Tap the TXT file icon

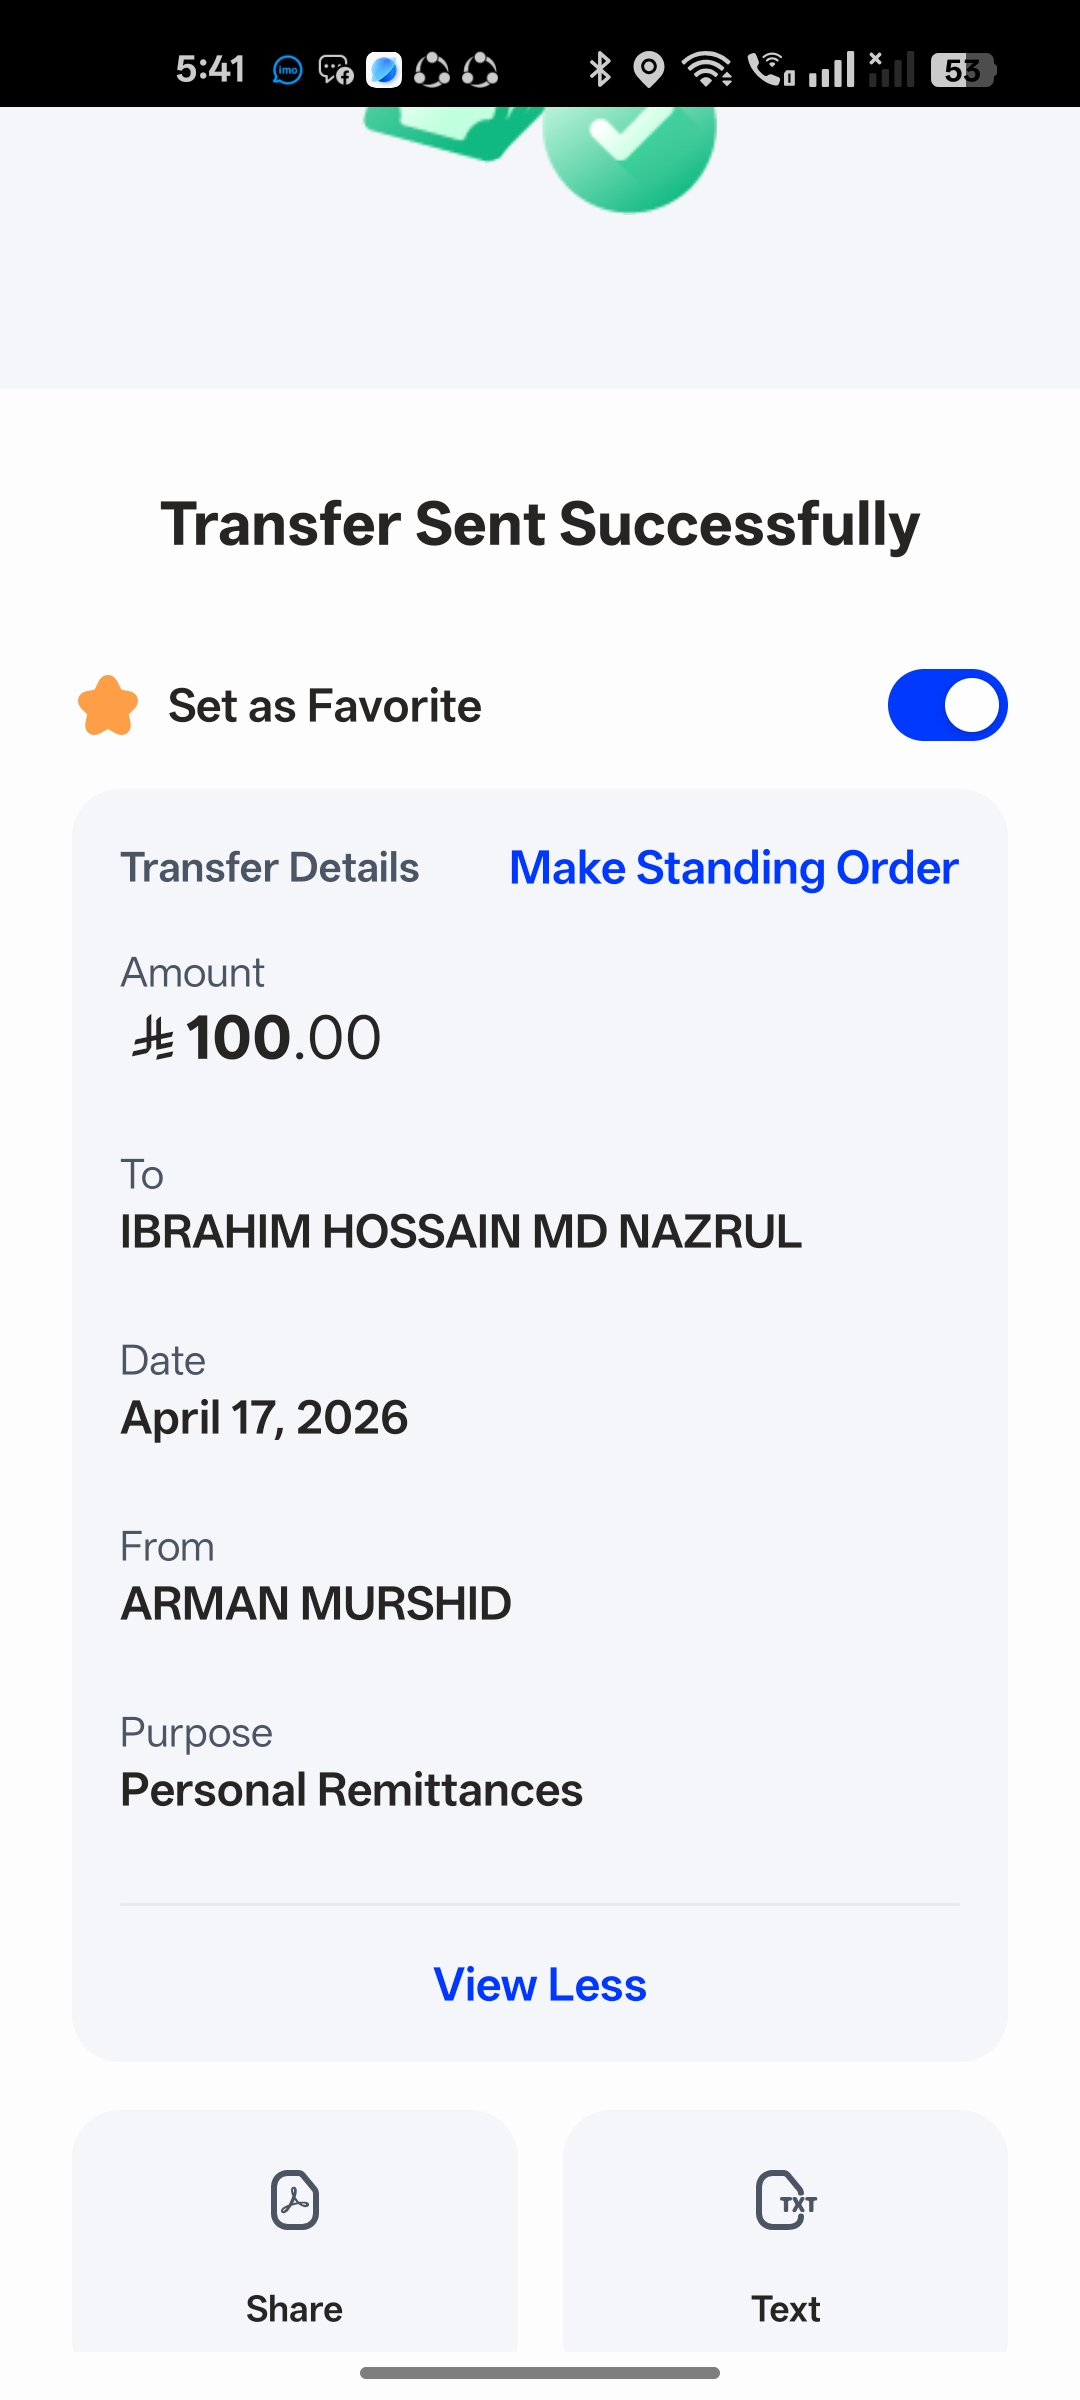coord(786,2200)
